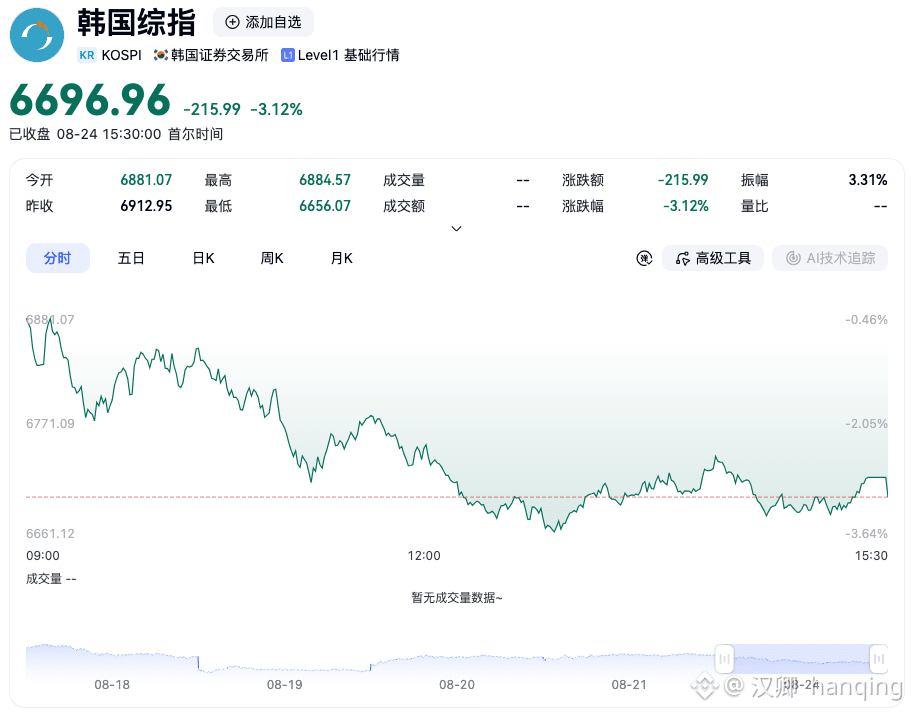The height and width of the screenshot is (712, 911).
Task: Click the 已收盘 closing time status line
Action: 116,134
